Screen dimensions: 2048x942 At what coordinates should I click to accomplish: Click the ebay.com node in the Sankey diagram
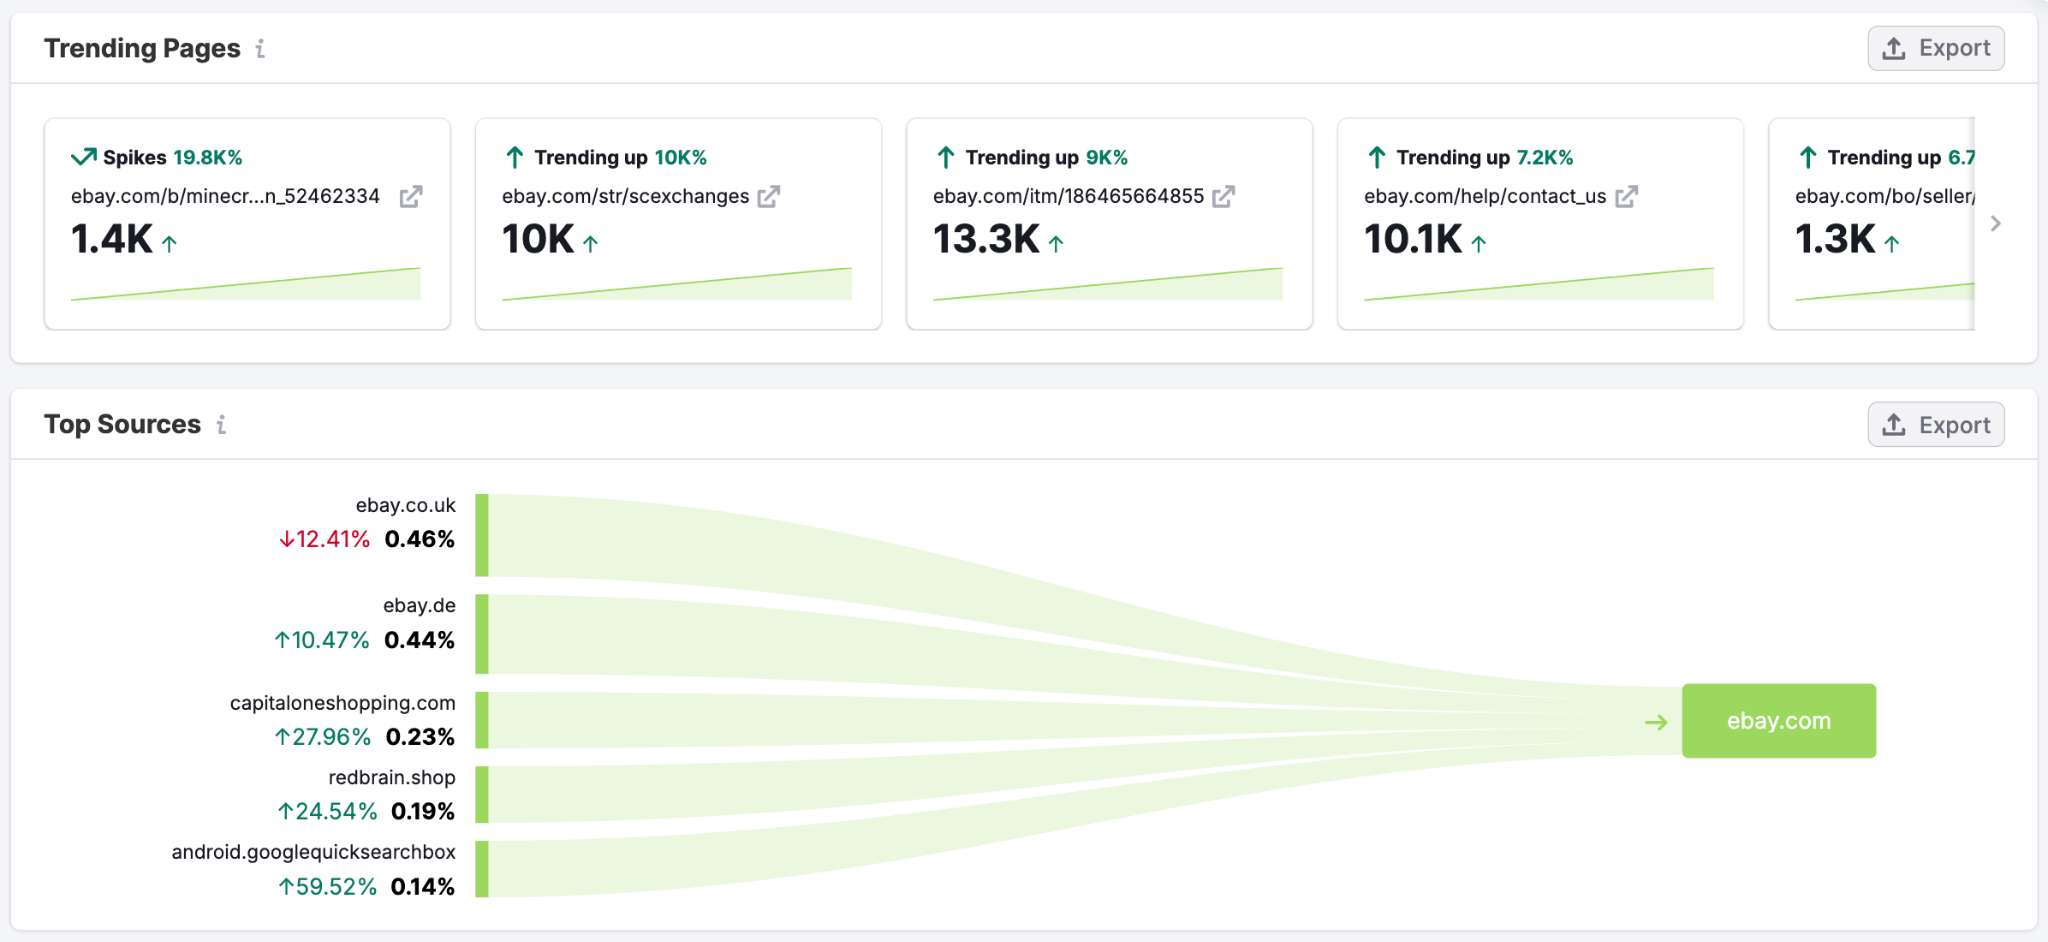tap(1778, 720)
